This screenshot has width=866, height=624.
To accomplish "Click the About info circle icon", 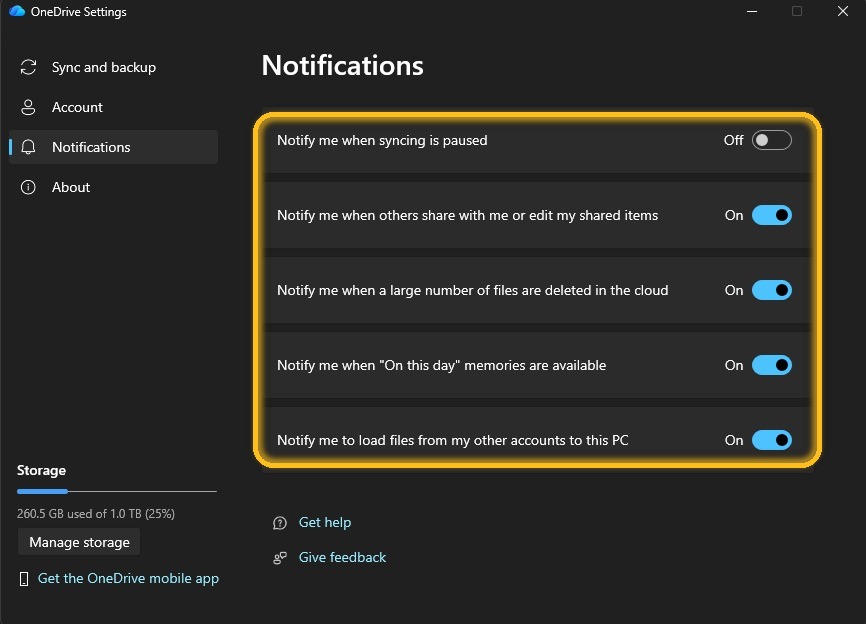I will 28,187.
